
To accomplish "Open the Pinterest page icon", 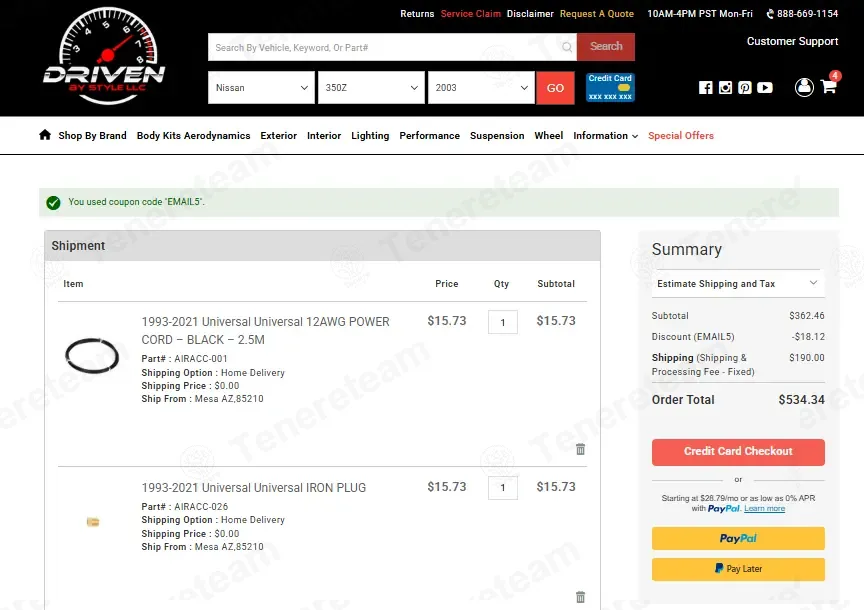I will 745,88.
